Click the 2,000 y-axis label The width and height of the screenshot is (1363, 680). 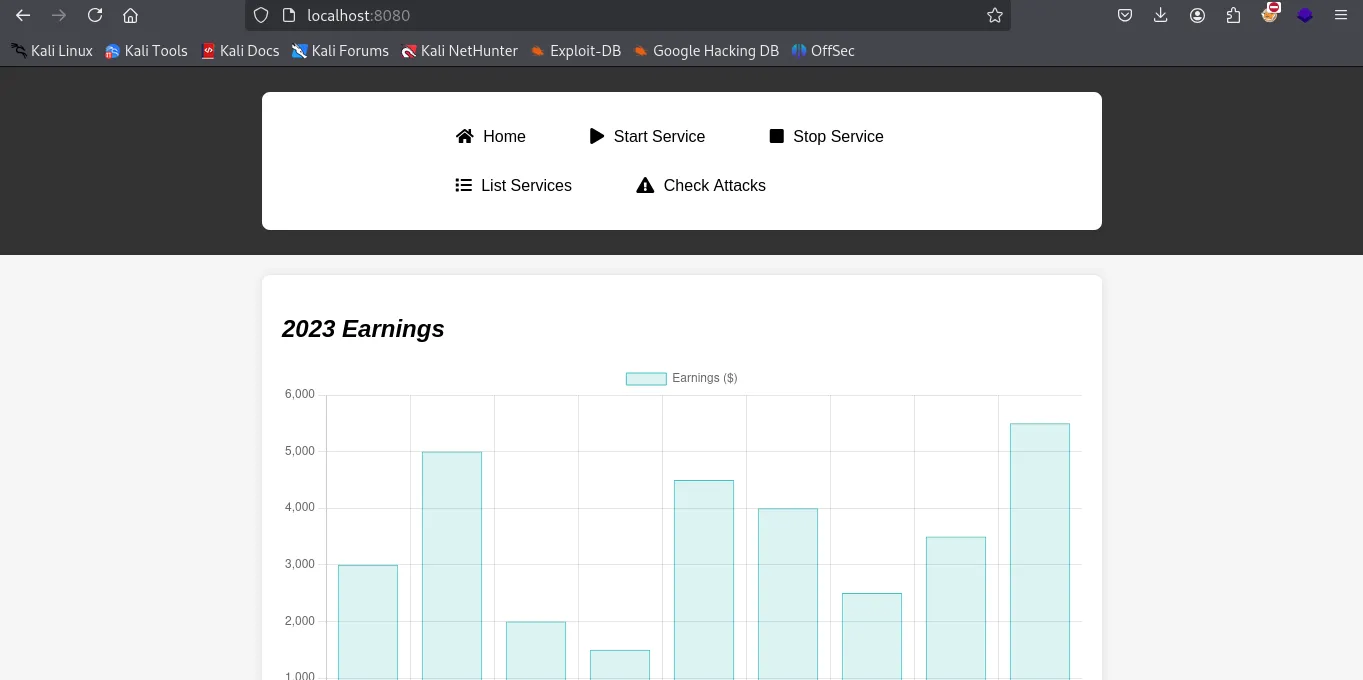click(299, 621)
